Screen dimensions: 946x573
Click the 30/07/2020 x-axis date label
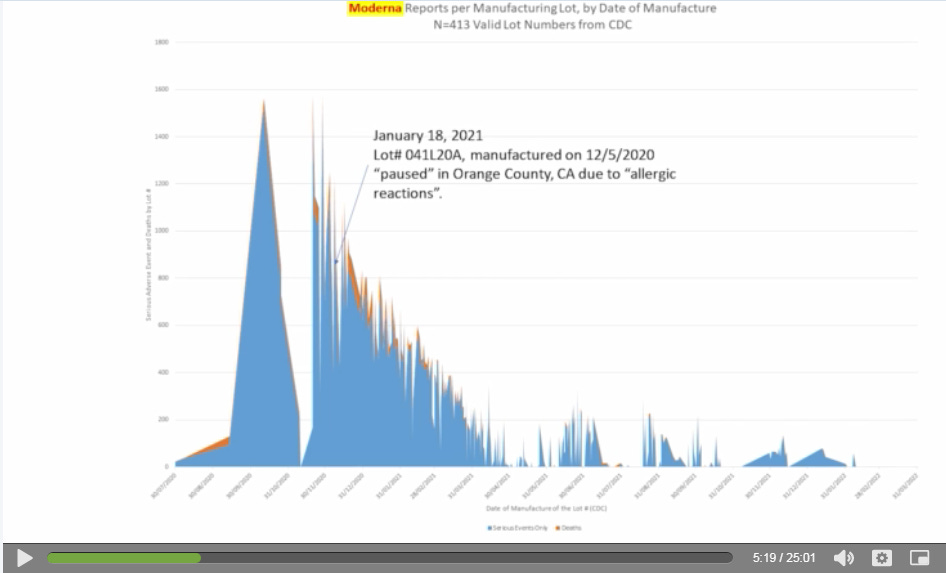tap(163, 486)
